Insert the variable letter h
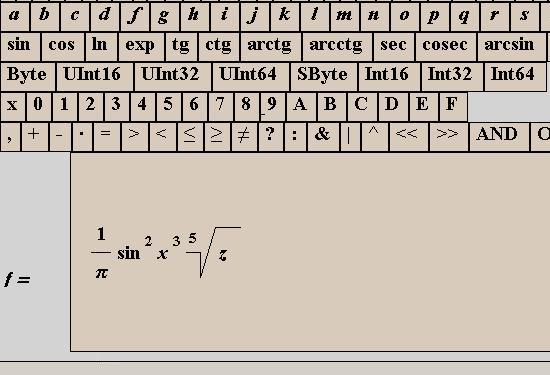Viewport: 550px width, 375px height. tap(195, 16)
